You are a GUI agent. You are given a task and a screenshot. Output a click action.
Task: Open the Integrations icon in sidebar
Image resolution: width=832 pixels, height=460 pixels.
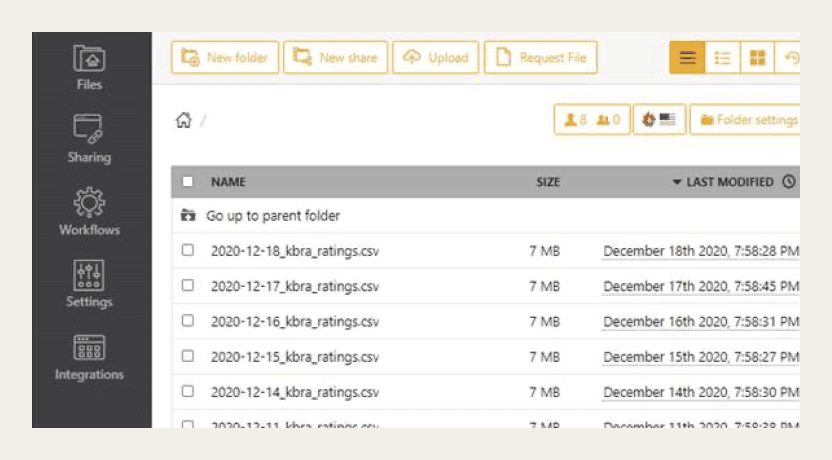(x=89, y=348)
